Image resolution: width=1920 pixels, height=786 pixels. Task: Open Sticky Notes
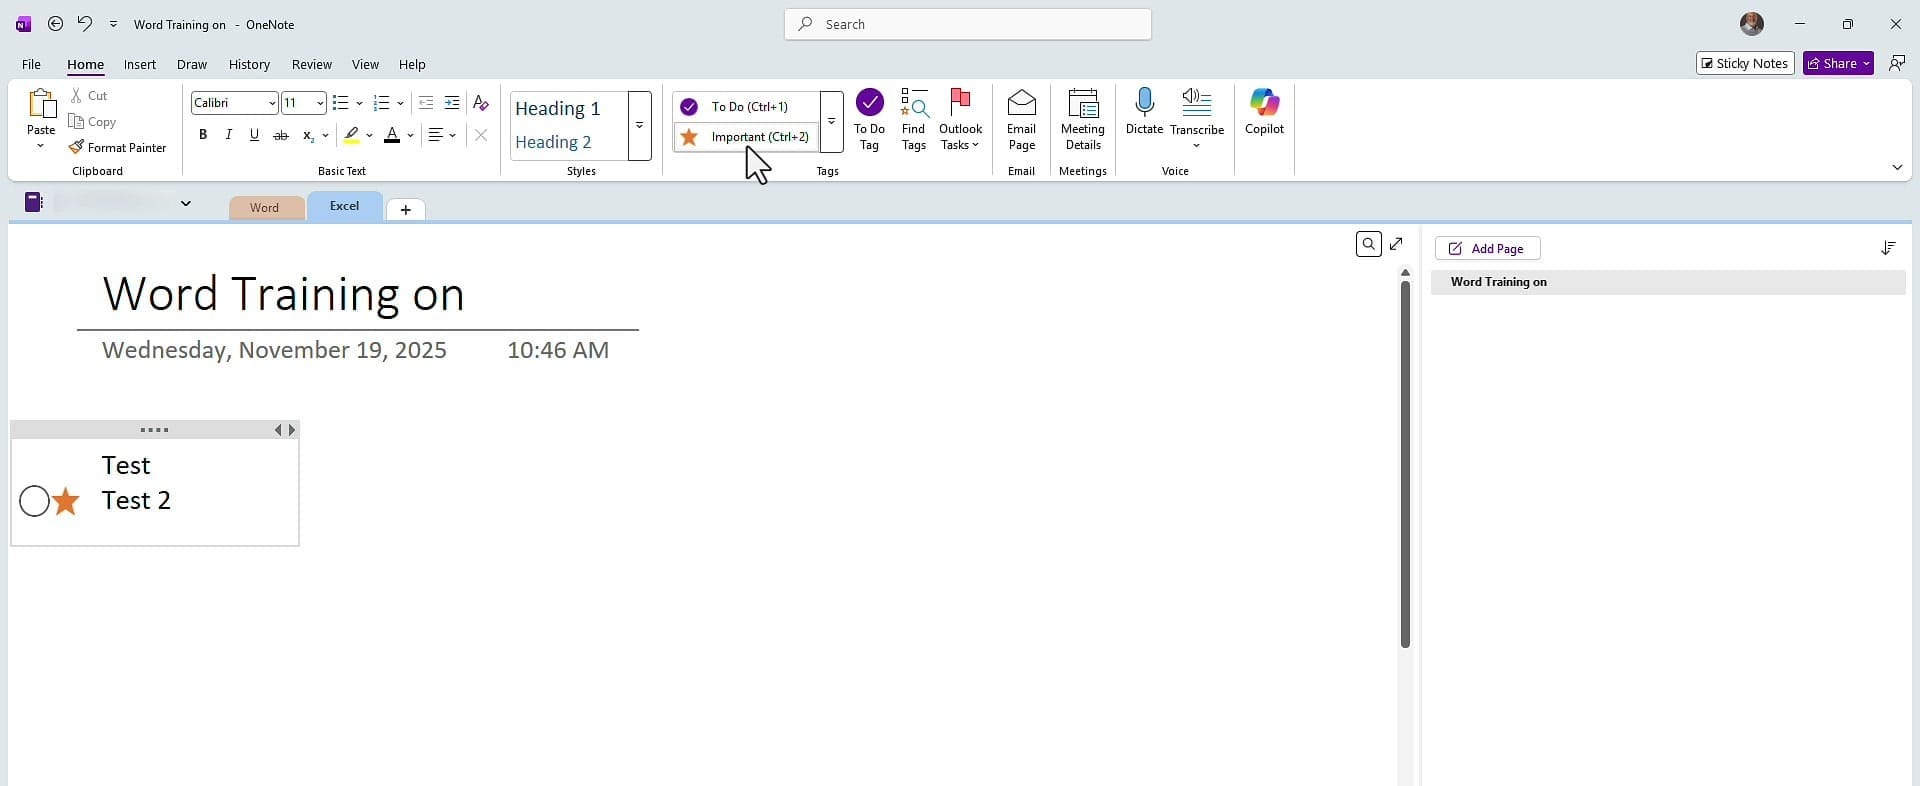pyautogui.click(x=1745, y=63)
